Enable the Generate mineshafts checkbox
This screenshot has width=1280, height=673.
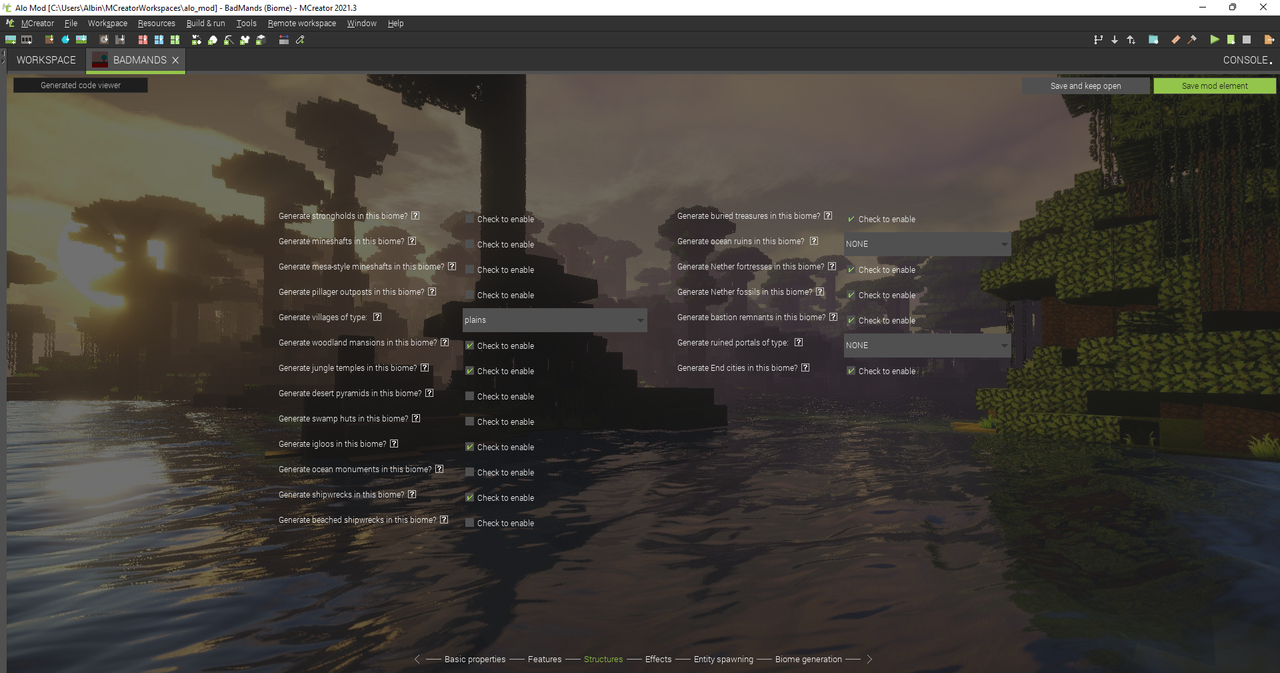coord(469,244)
